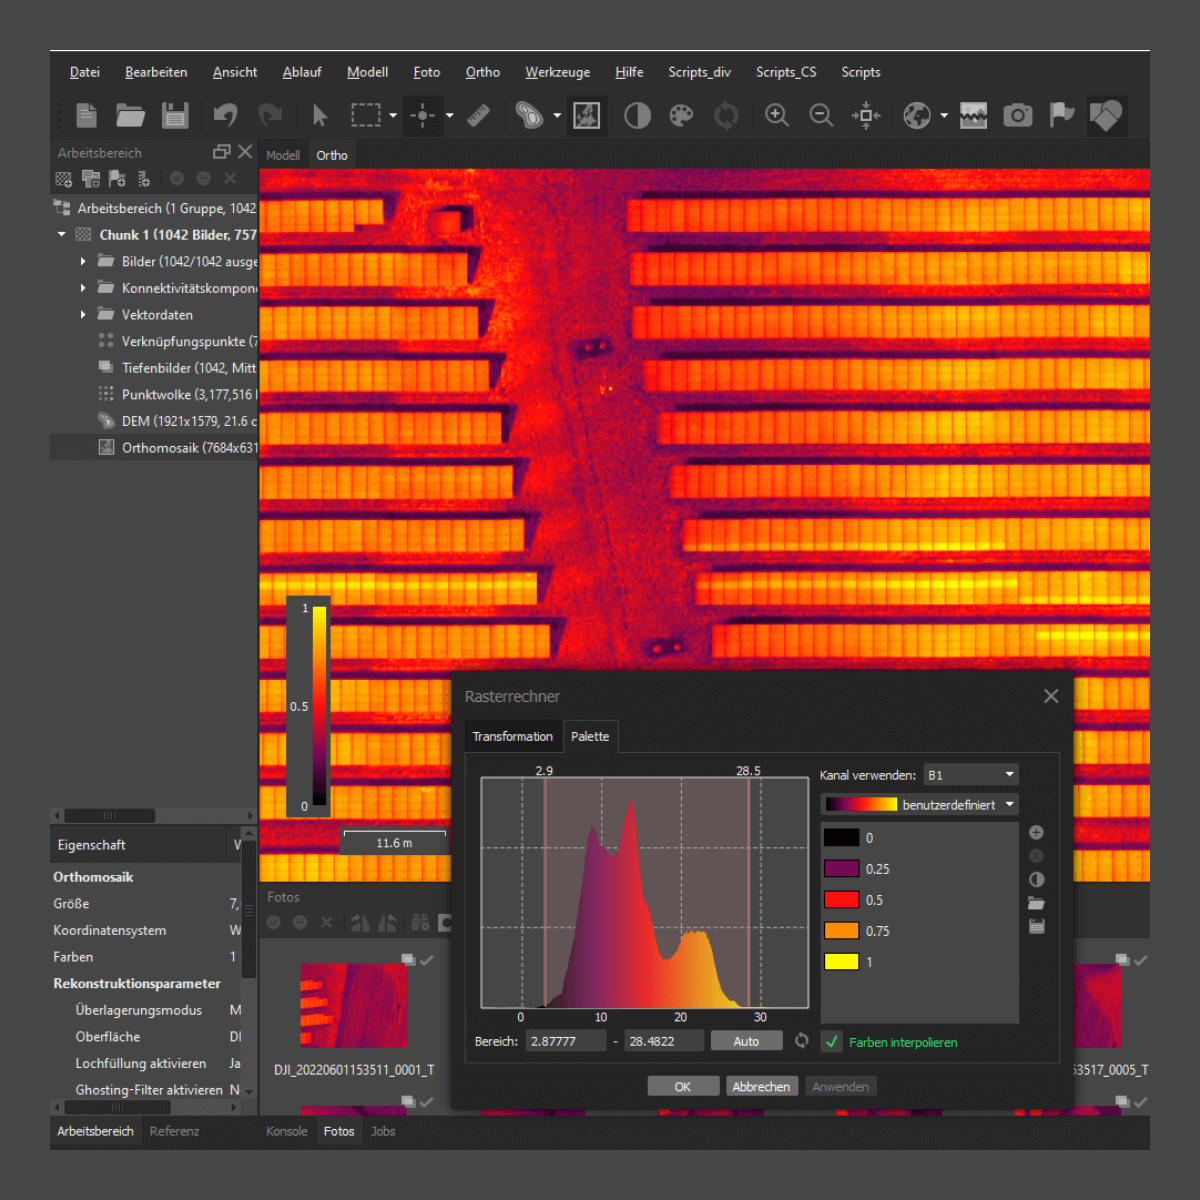Click the zoom in magnifier icon

click(x=776, y=115)
